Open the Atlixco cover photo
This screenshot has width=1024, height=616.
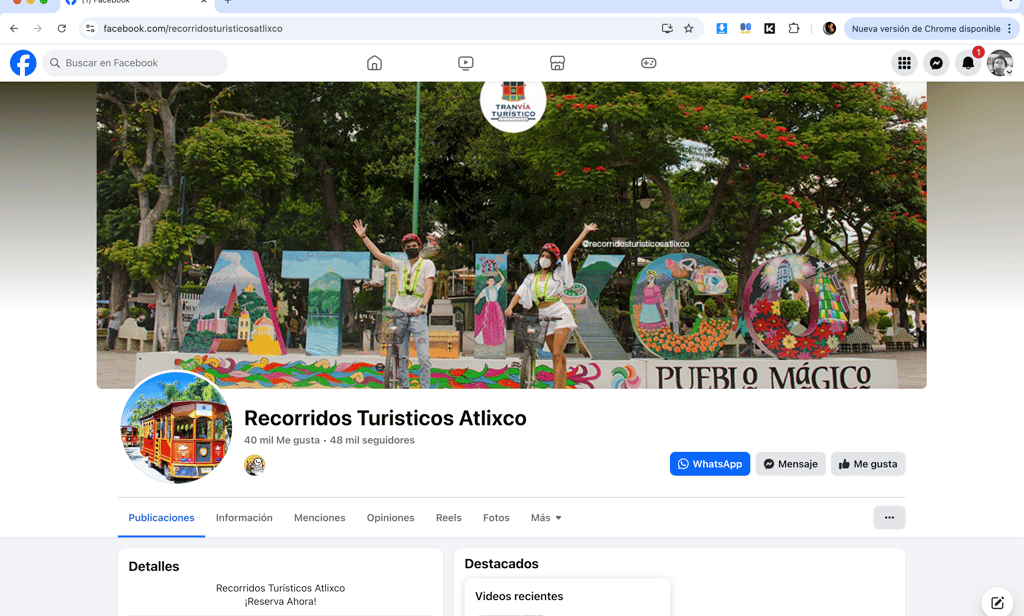pos(511,235)
